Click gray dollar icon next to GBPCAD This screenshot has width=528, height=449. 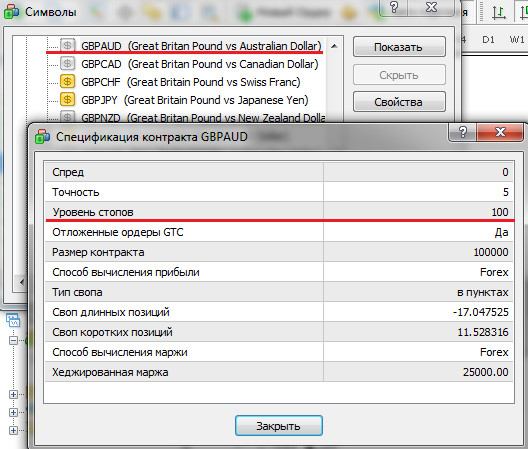click(x=67, y=63)
